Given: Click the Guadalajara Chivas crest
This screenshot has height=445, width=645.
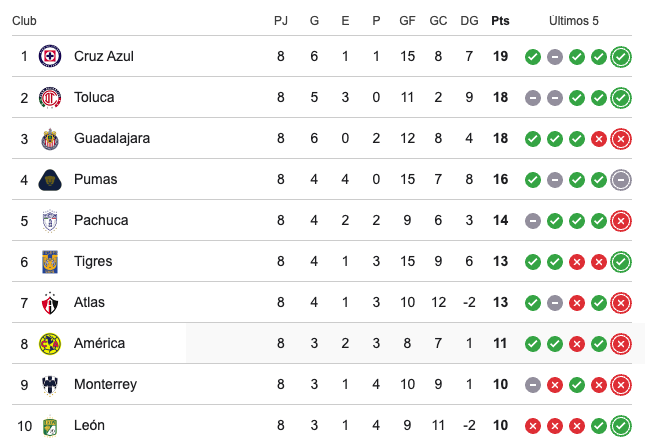Looking at the screenshot, I should (x=49, y=138).
